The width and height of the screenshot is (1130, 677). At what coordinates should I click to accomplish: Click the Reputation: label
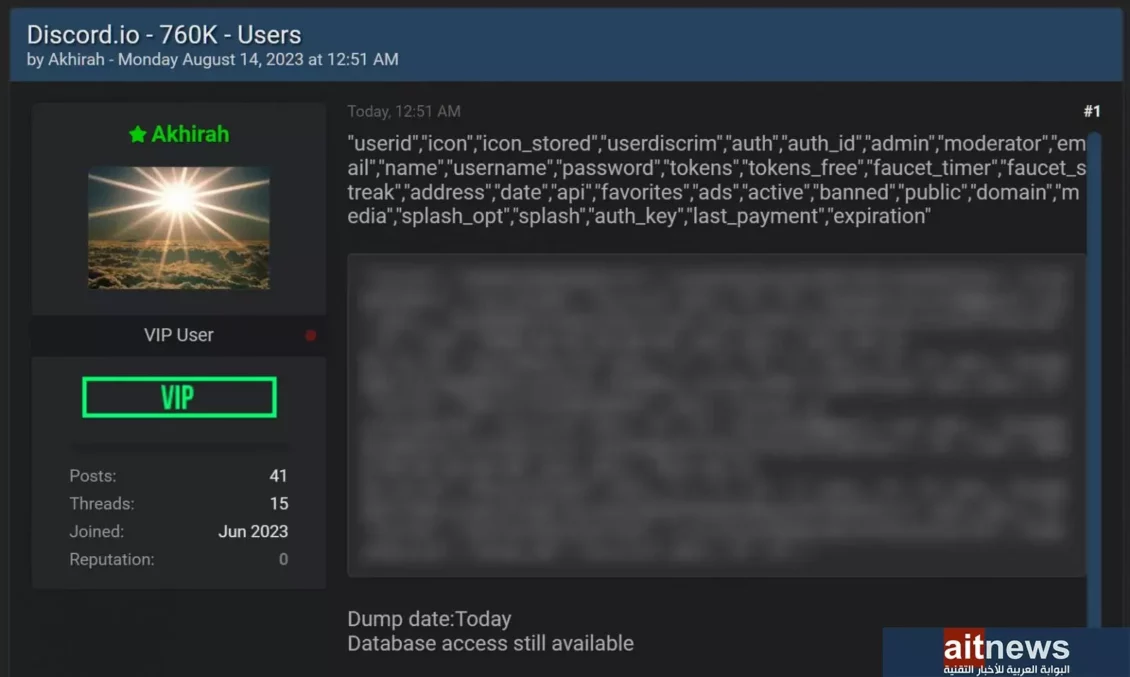(112, 559)
